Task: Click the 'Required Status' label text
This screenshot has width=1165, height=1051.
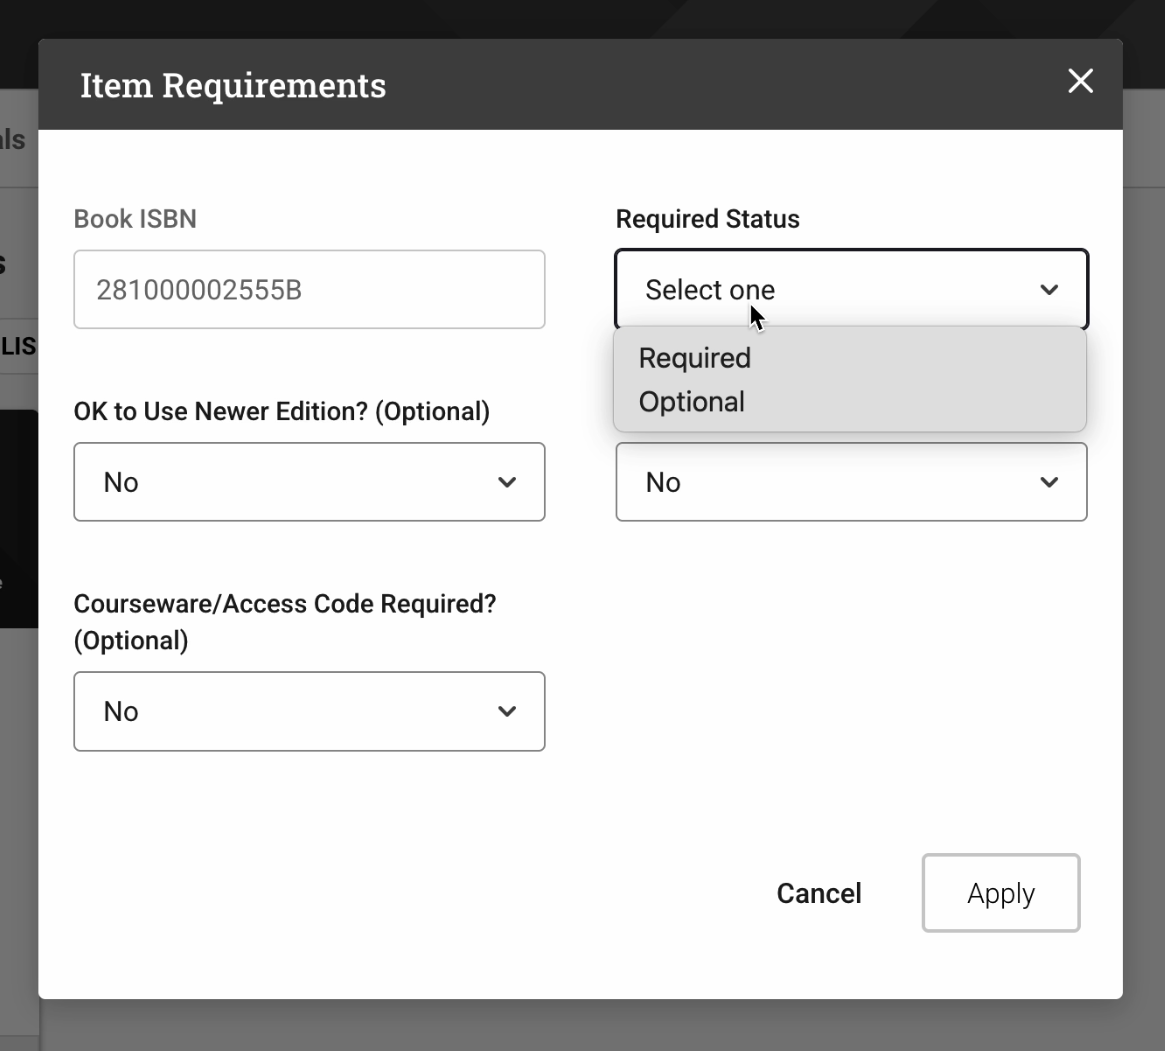Action: click(707, 219)
